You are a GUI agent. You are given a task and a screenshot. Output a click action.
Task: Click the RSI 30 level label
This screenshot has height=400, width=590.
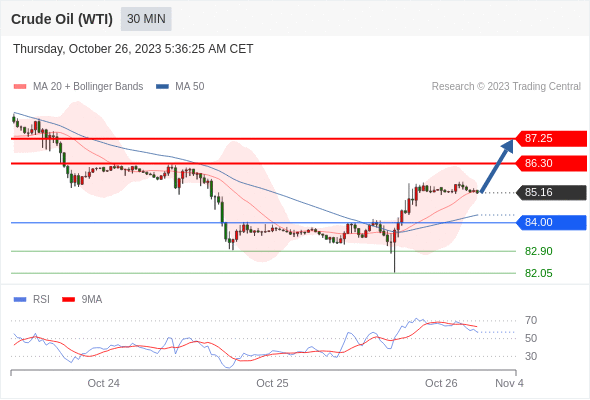(531, 356)
